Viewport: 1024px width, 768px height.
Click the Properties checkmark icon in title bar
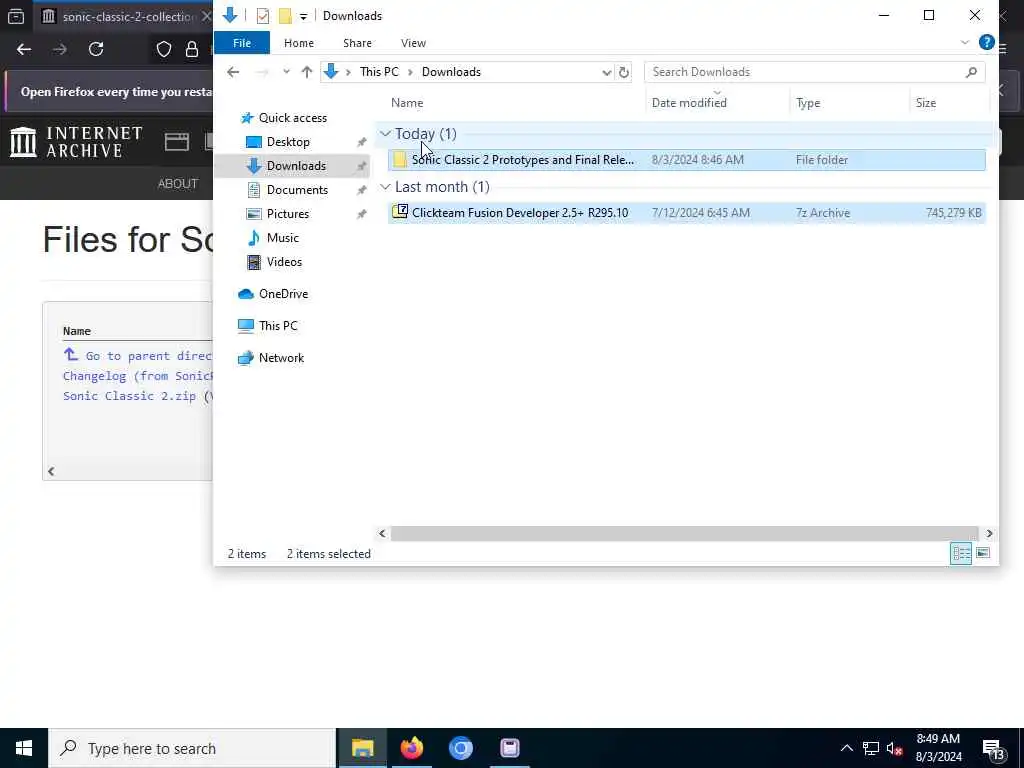263,16
